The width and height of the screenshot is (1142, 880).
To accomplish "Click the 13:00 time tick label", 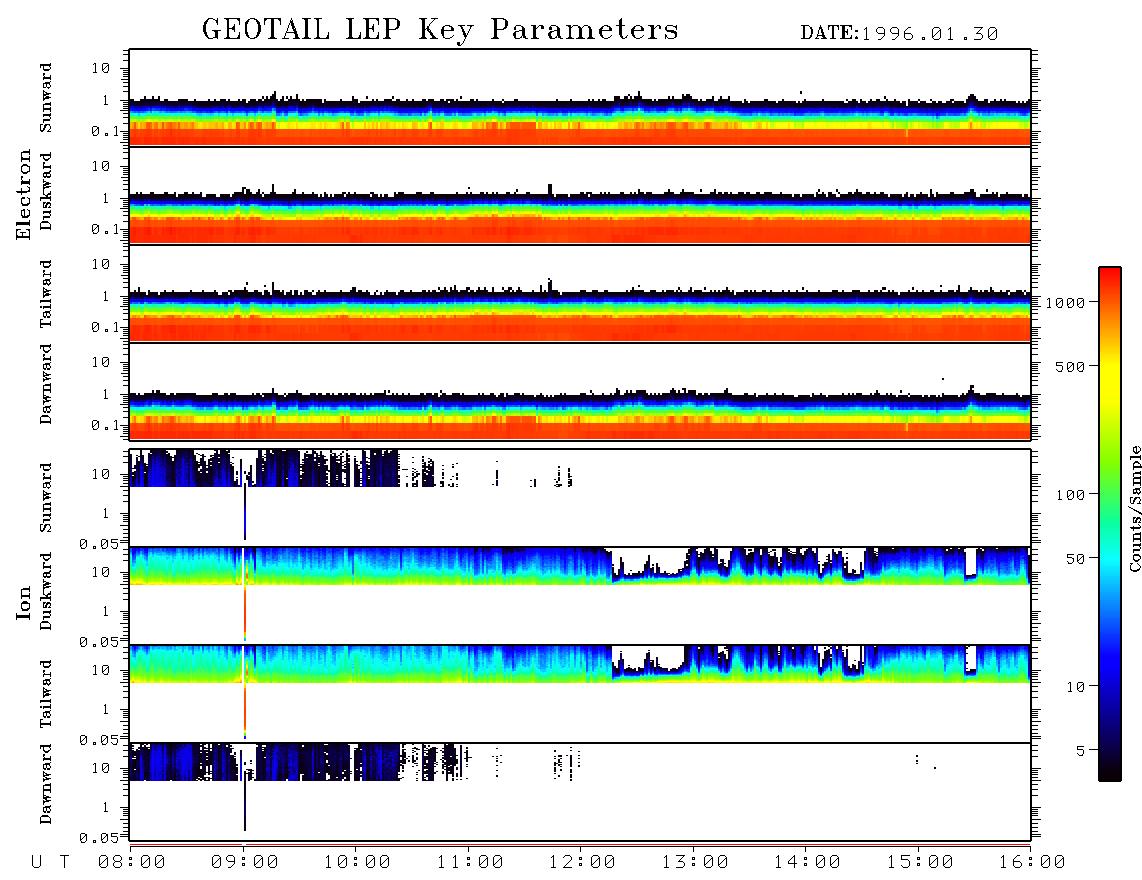I will [695, 862].
